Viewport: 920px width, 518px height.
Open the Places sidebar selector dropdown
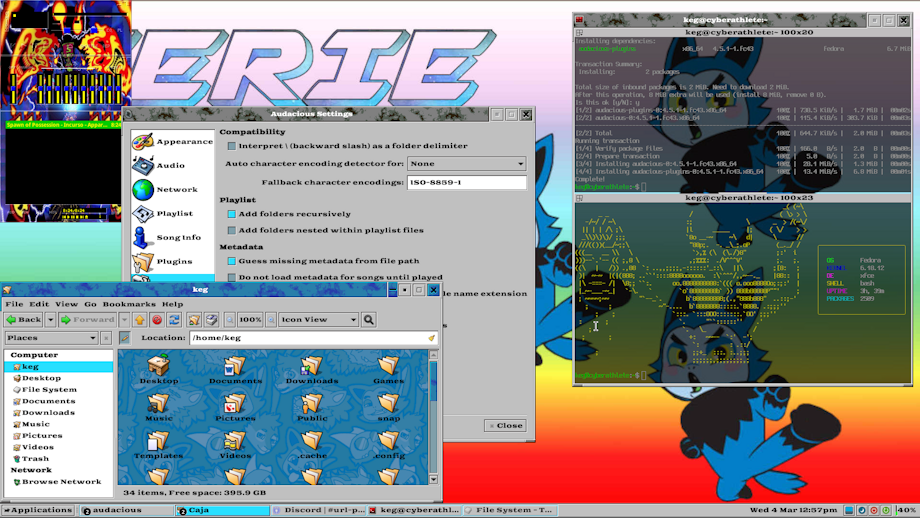pos(51,338)
